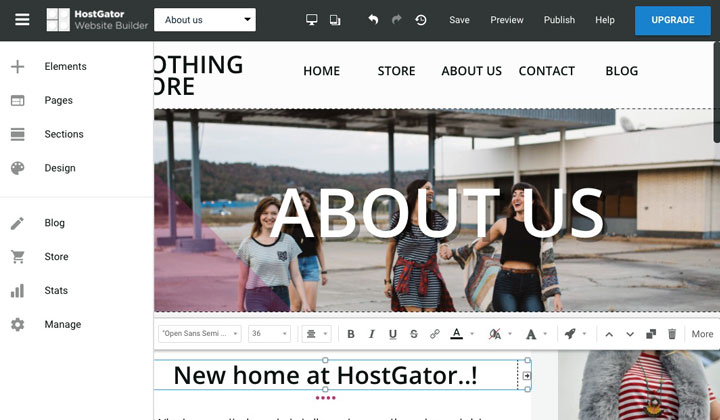Open the text alignment dropdown

316,334
